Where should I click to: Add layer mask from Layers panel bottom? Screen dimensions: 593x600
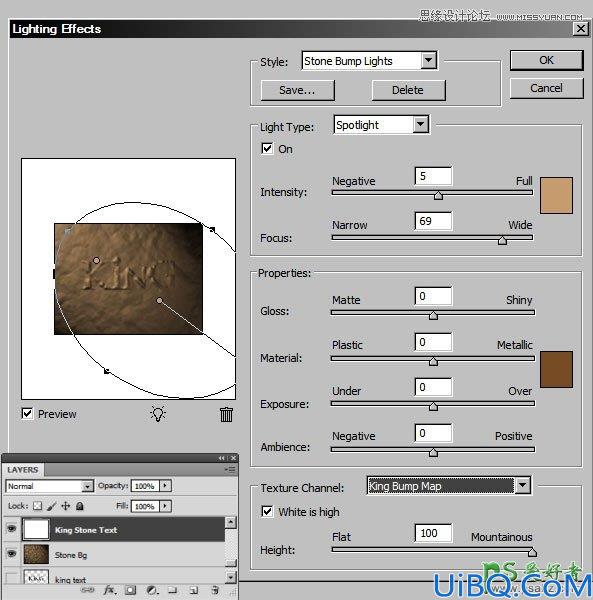pos(130,590)
